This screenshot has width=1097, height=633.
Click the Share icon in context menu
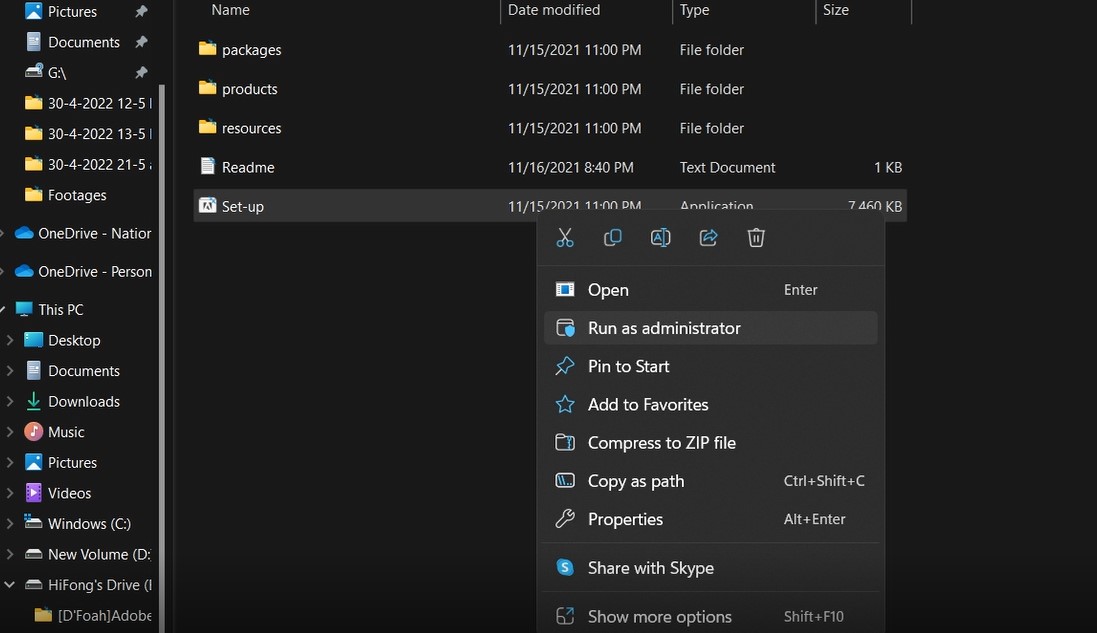point(708,238)
